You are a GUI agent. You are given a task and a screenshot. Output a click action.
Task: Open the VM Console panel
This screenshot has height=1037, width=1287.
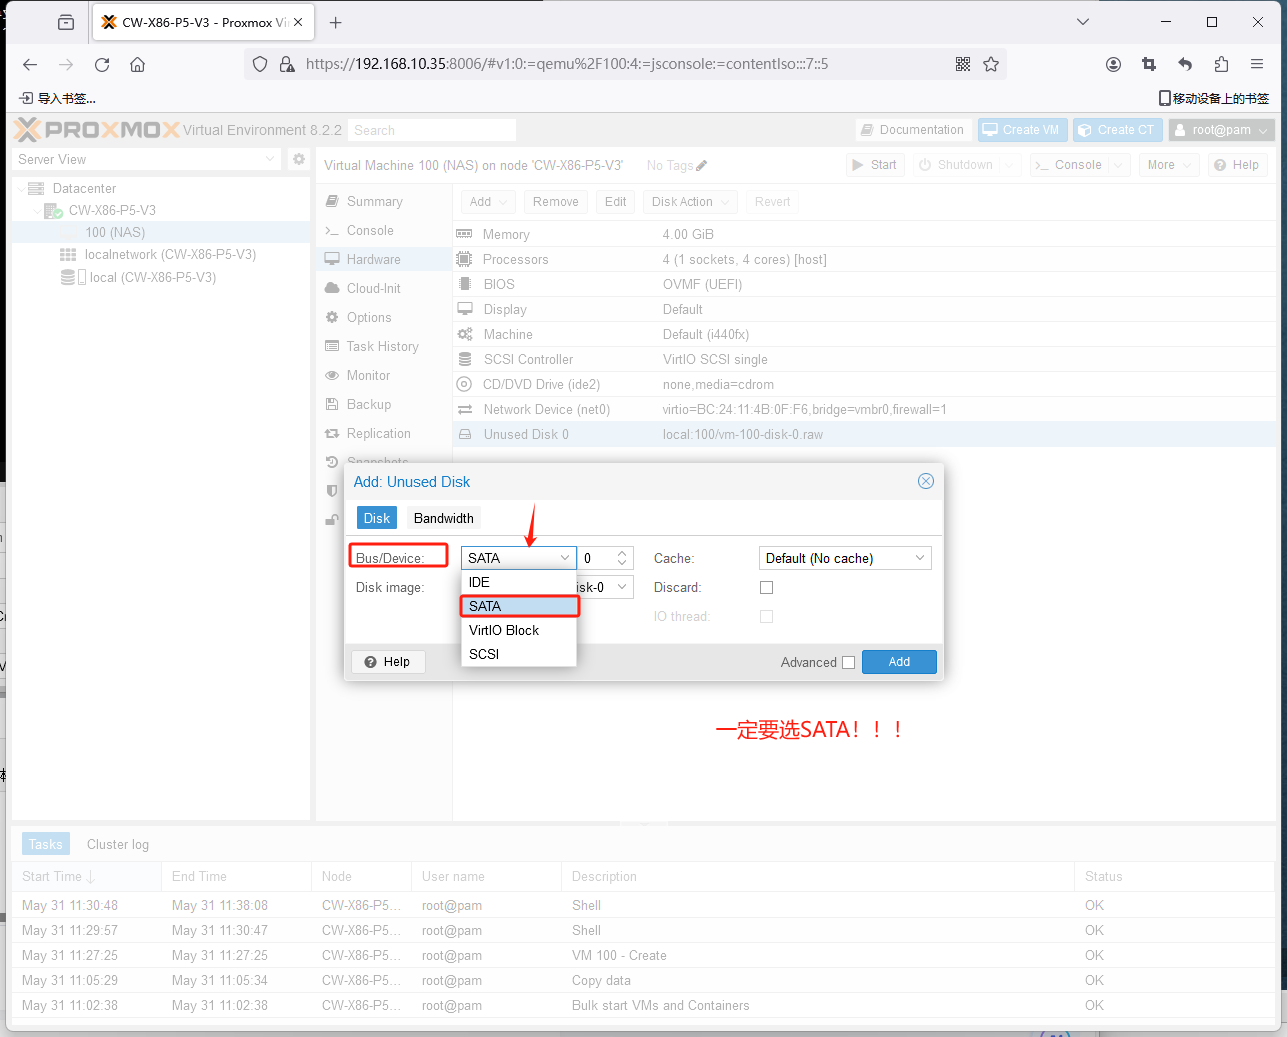[x=384, y=230]
